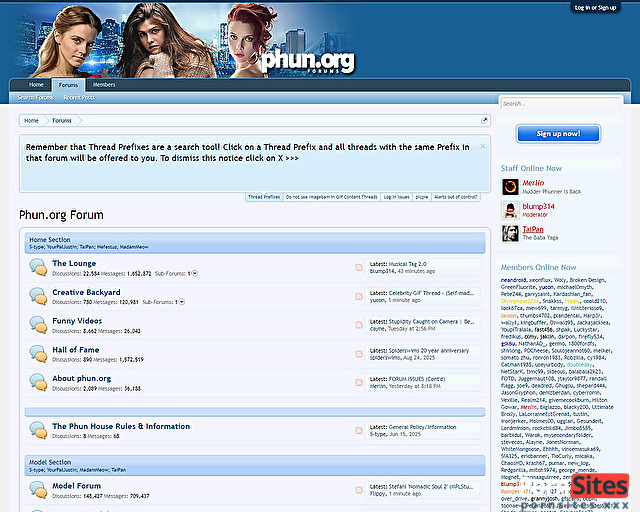Expand Creative Backyard sub-forums dropdown
The width and height of the screenshot is (640, 512).
pyautogui.click(x=182, y=302)
